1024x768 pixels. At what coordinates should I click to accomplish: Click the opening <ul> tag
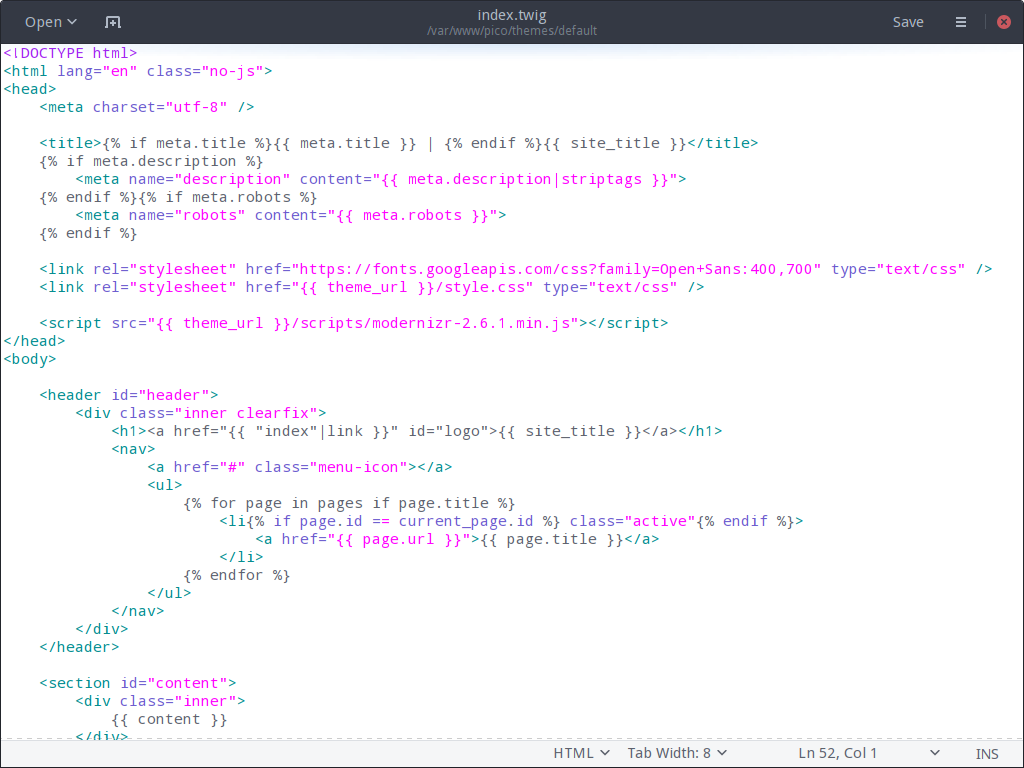pyautogui.click(x=165, y=485)
